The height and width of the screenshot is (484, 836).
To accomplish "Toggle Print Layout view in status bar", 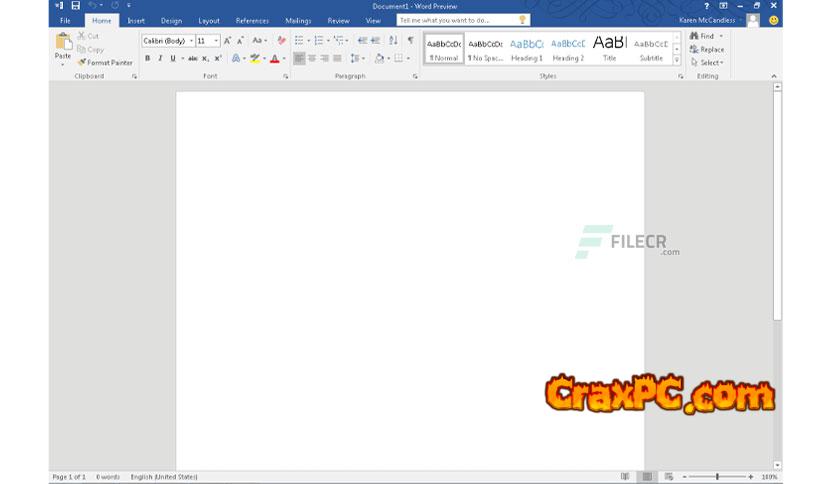I will tap(647, 477).
